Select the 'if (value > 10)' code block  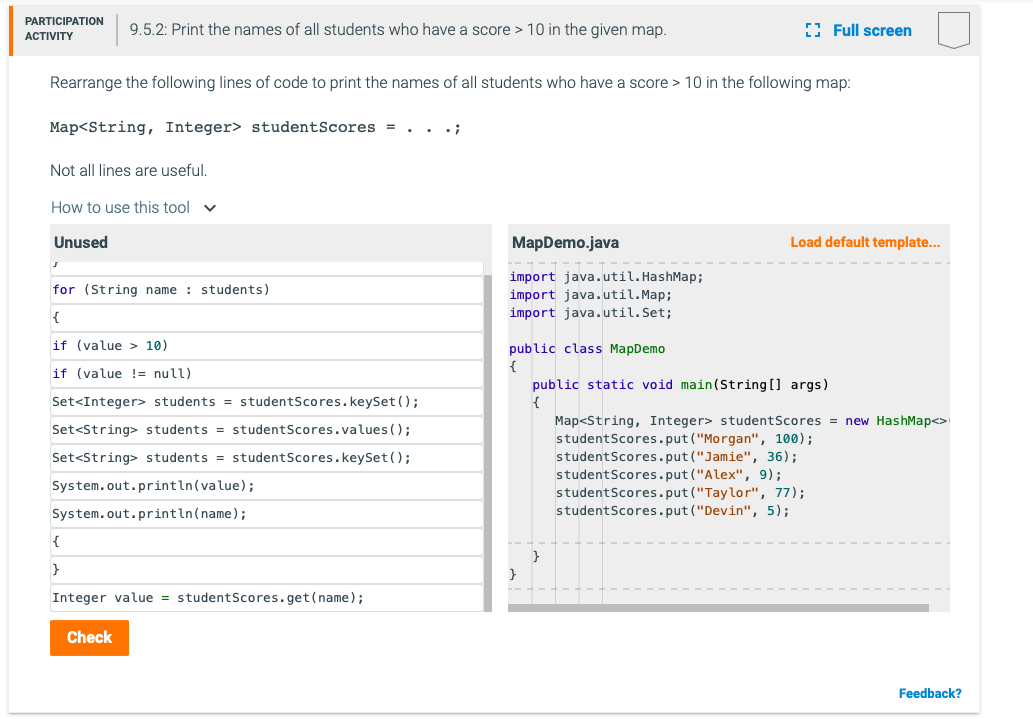[x=110, y=346]
